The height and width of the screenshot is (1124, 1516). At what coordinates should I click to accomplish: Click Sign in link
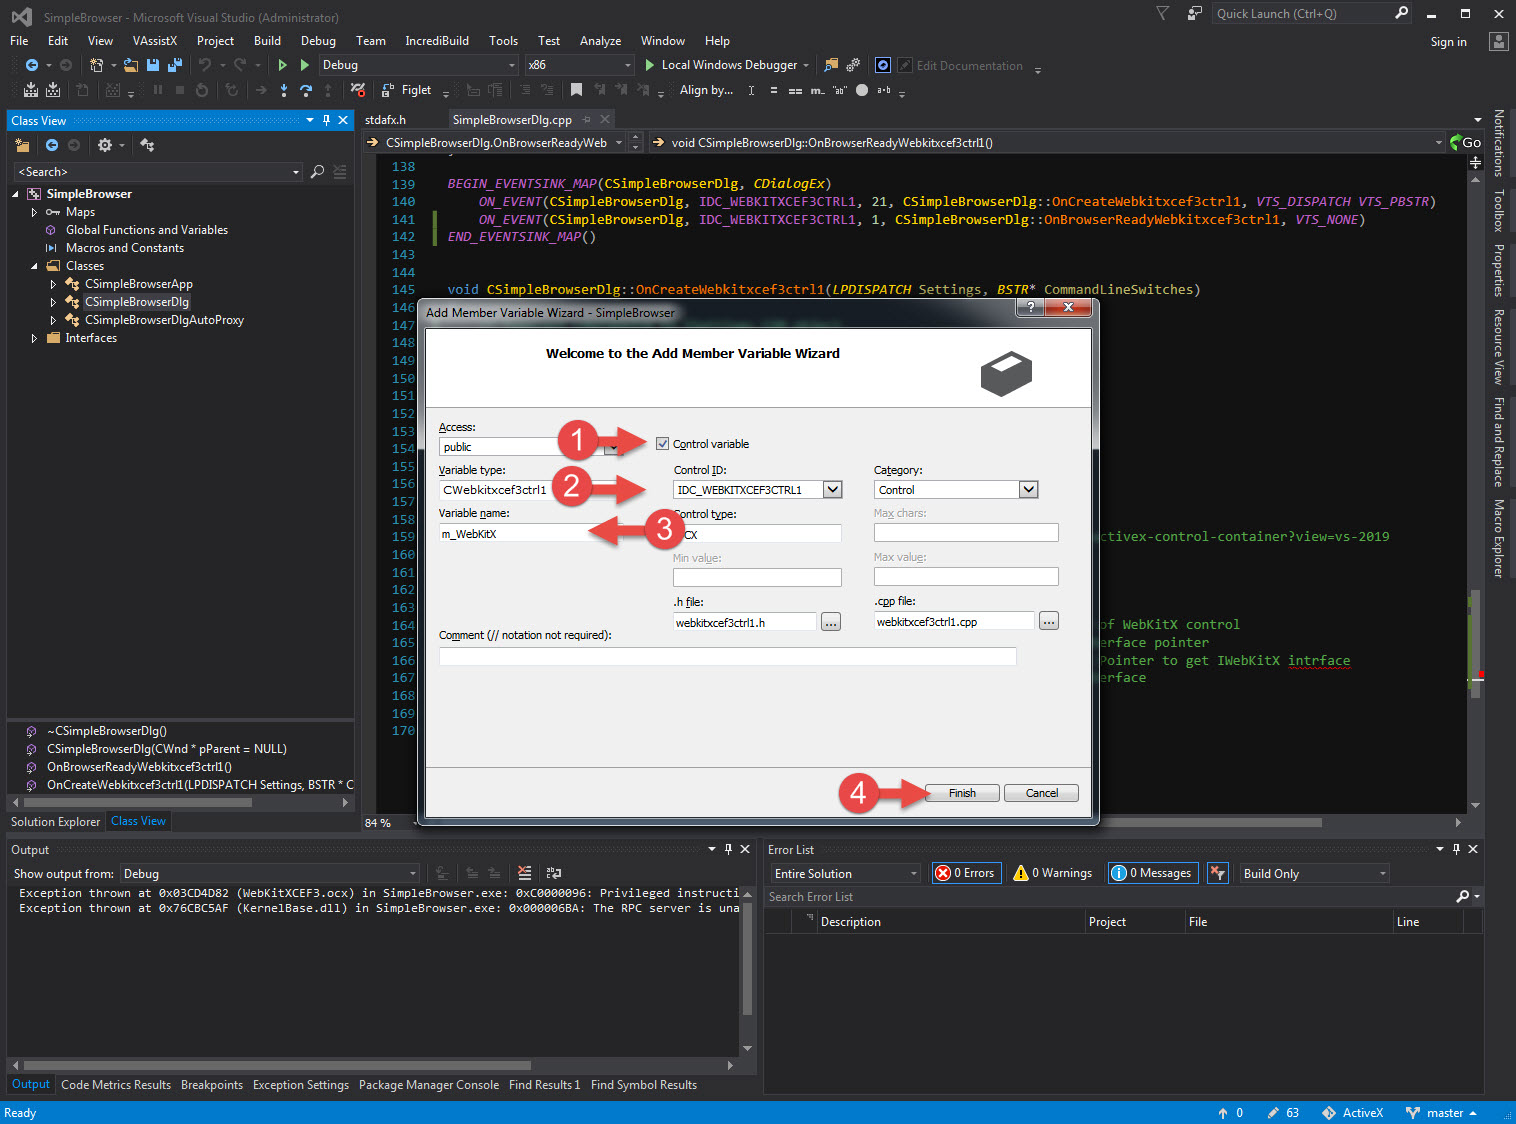point(1448,42)
